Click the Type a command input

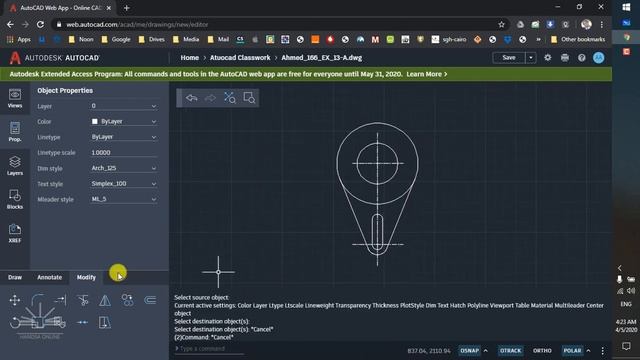tap(209, 349)
